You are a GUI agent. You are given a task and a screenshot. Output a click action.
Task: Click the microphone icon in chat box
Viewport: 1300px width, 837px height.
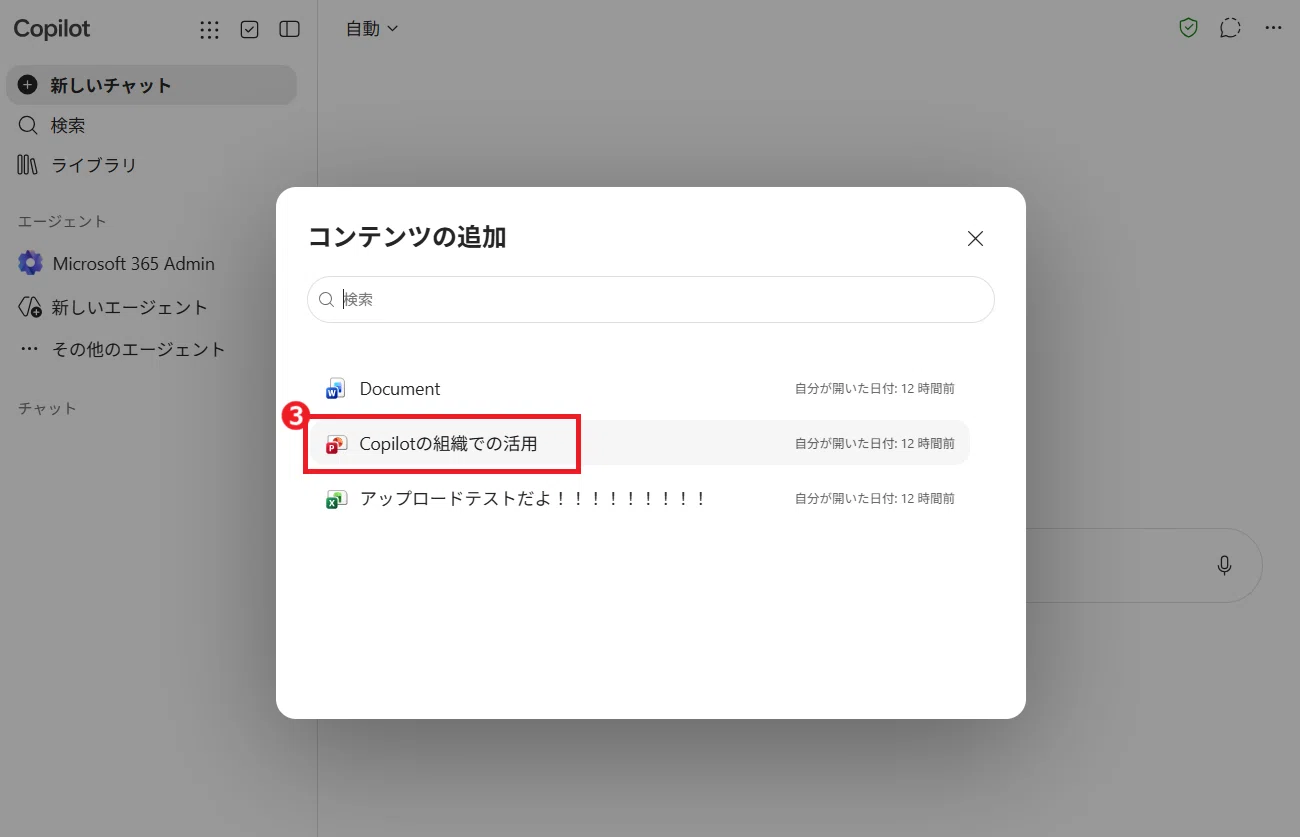[1224, 566]
